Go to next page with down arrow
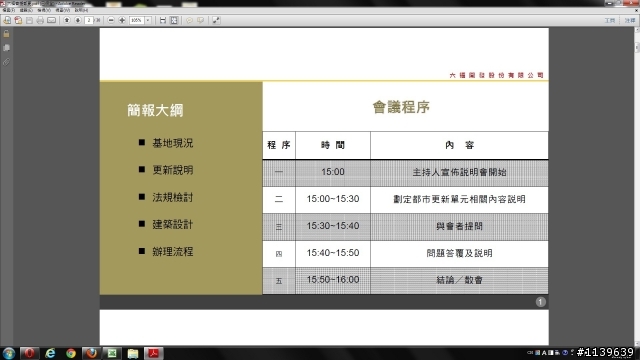The width and height of the screenshot is (640, 360). coord(78,20)
